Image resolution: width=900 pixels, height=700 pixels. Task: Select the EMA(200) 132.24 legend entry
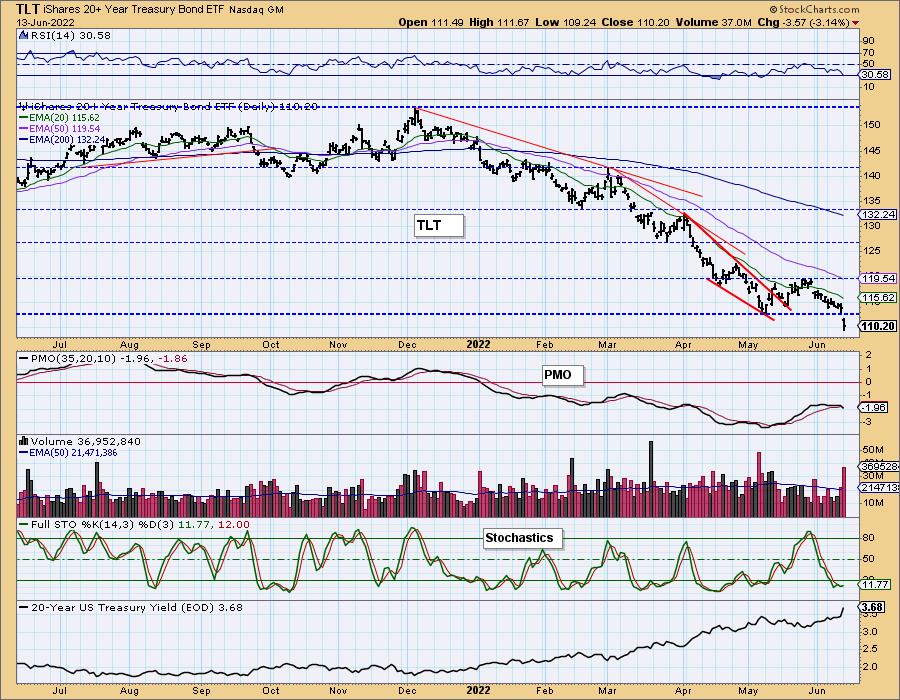62,139
